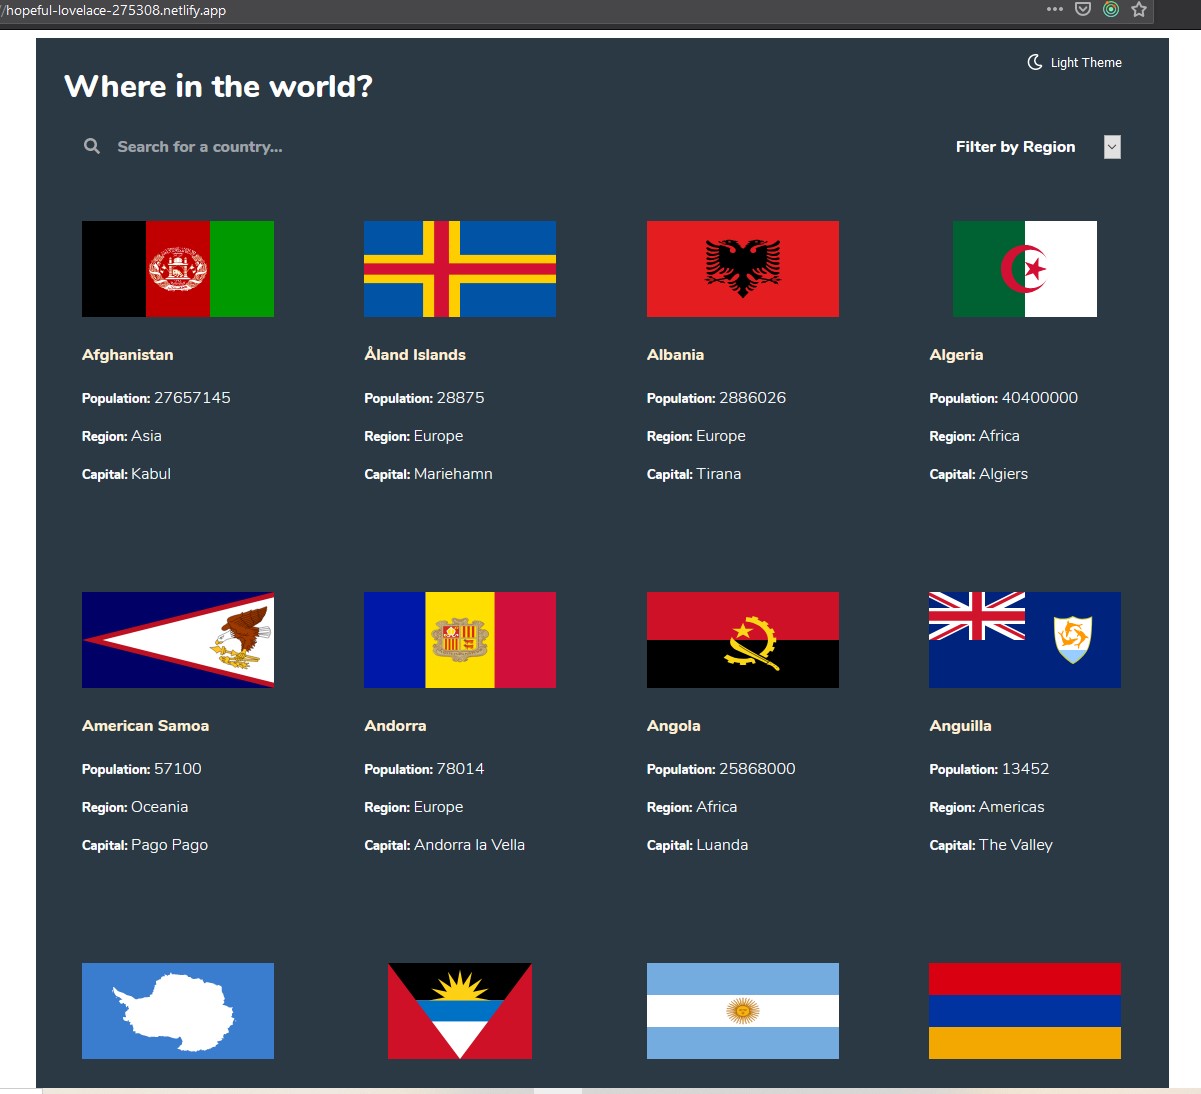Click the dropdown arrow beside Filter by Region

(1111, 146)
